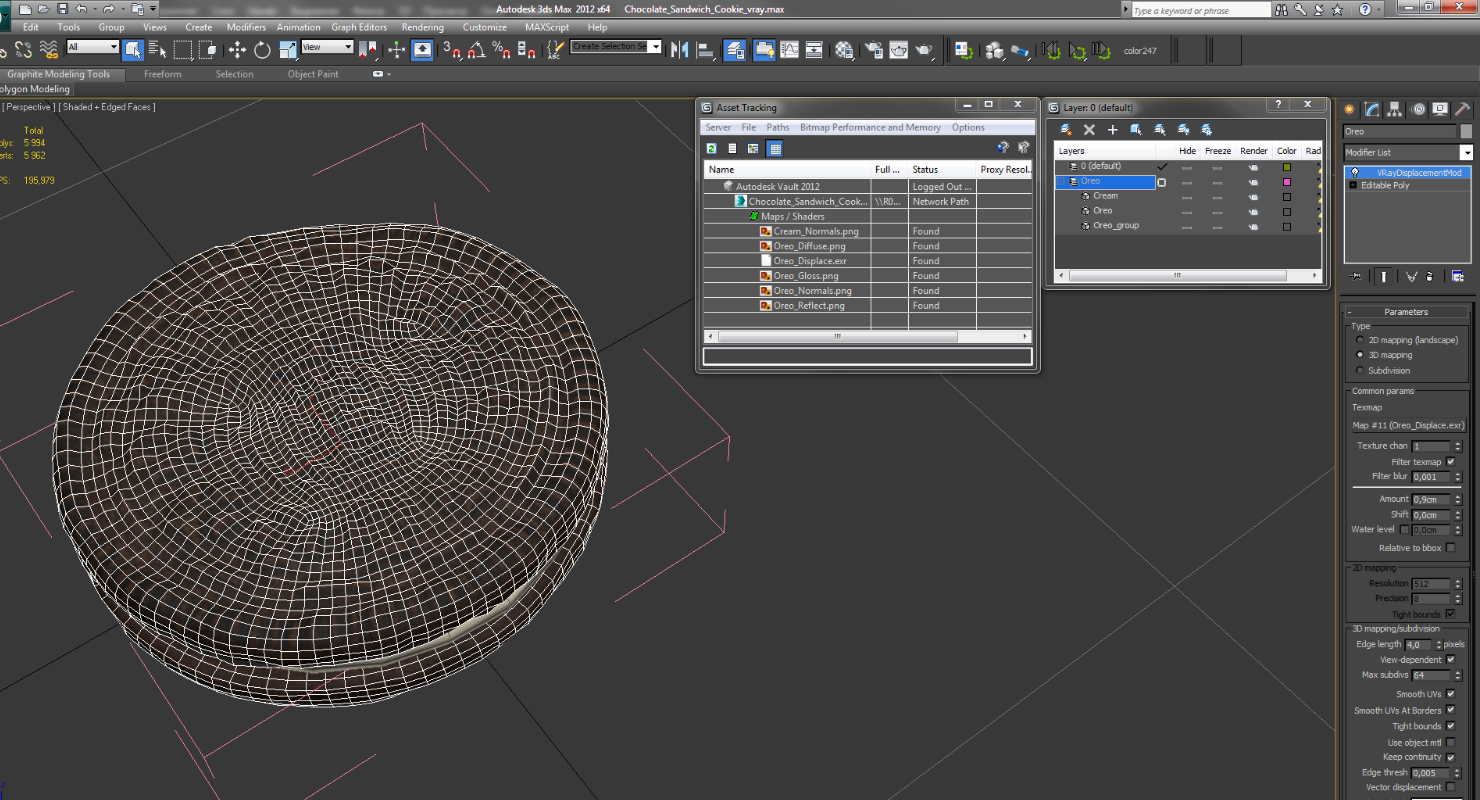The width and height of the screenshot is (1480, 800).
Task: Open Paths menu in Asset Tracking
Action: 778,127
